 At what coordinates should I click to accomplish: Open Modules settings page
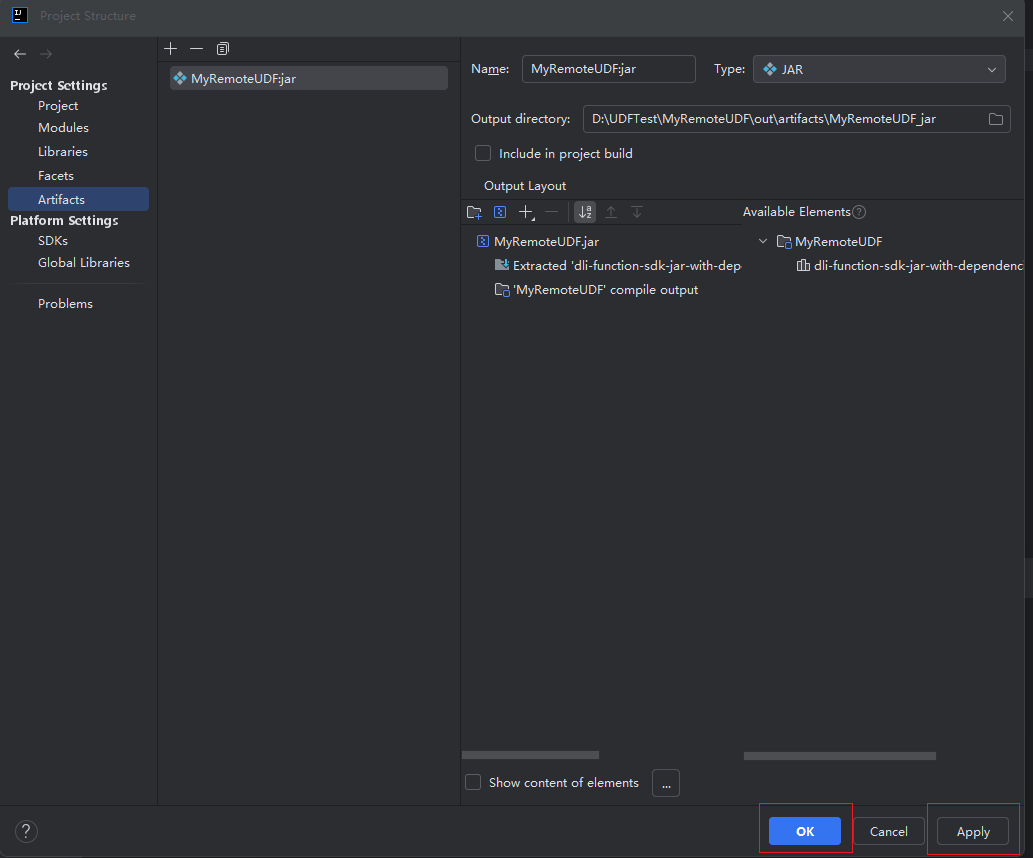(x=63, y=128)
